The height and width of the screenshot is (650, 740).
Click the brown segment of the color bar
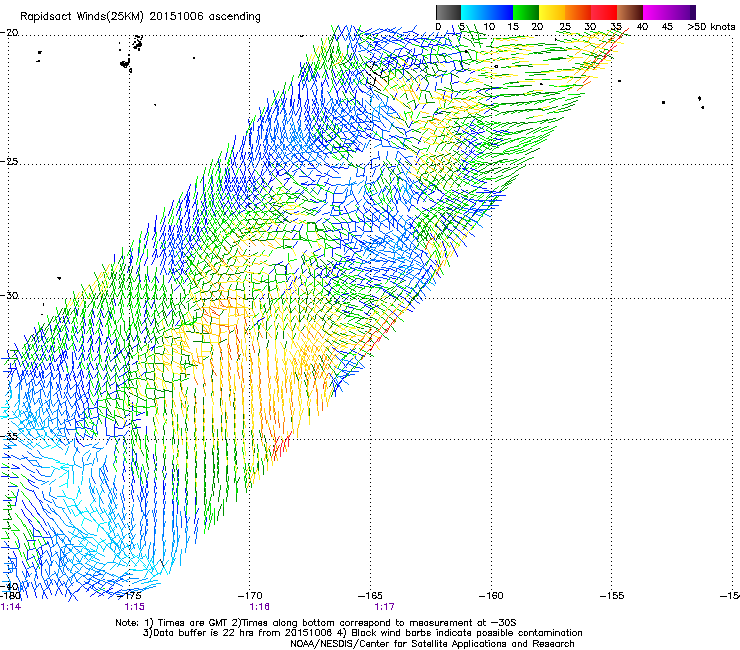(x=630, y=12)
